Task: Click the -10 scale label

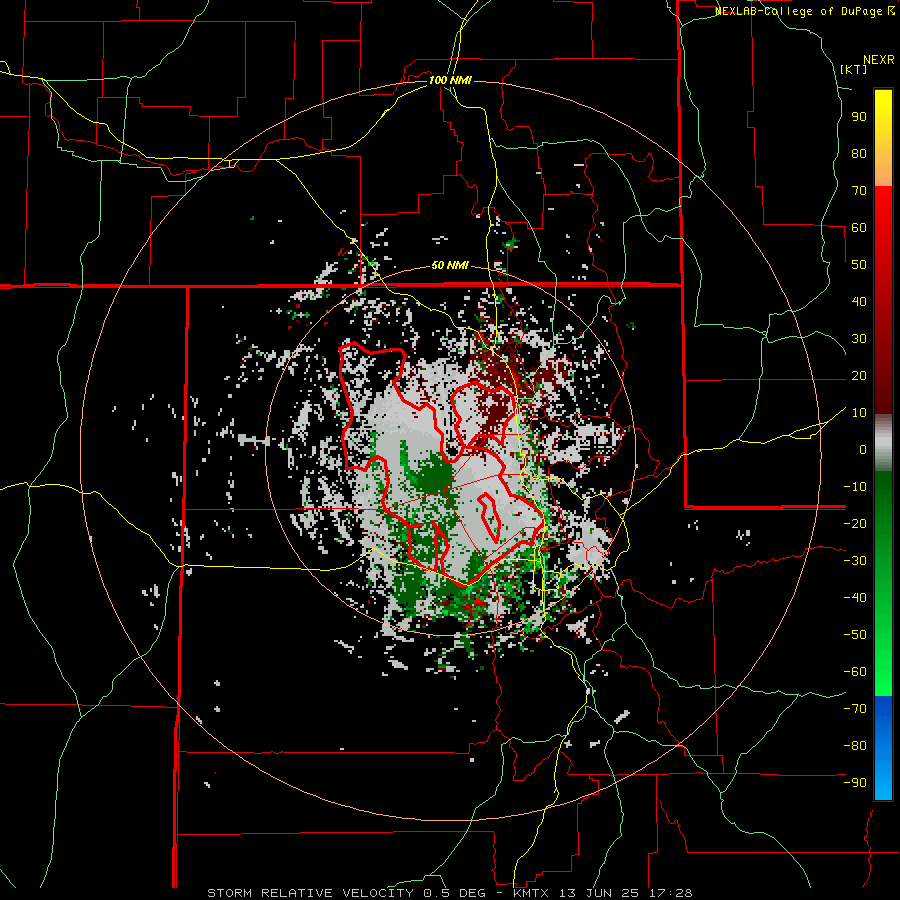Action: 855,487
